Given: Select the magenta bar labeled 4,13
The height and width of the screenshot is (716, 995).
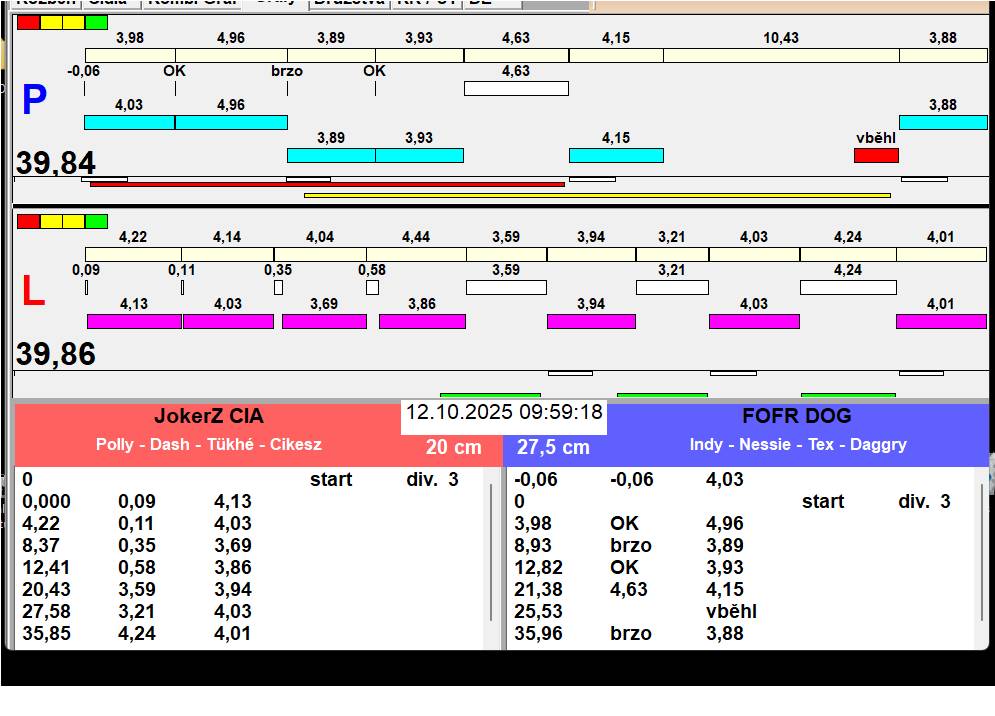Looking at the screenshot, I should pos(134,321).
